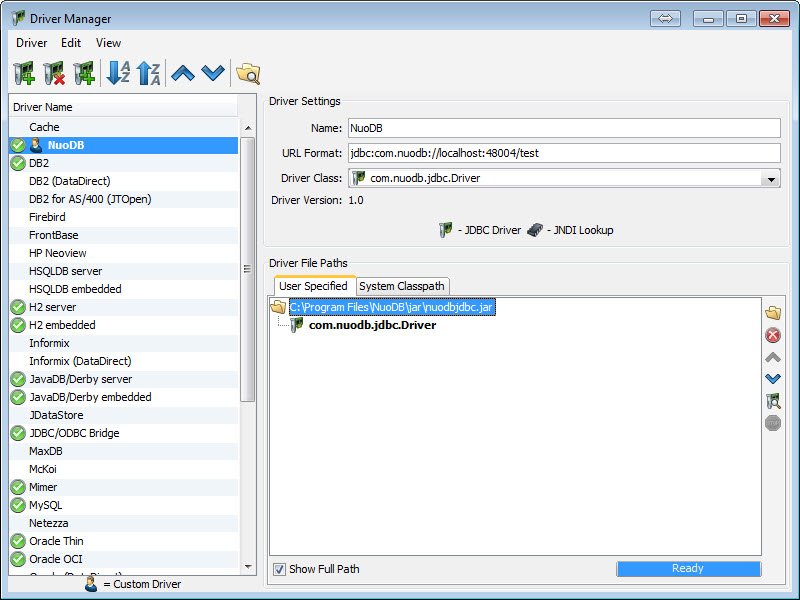Sort drivers Z to A

[x=149, y=73]
